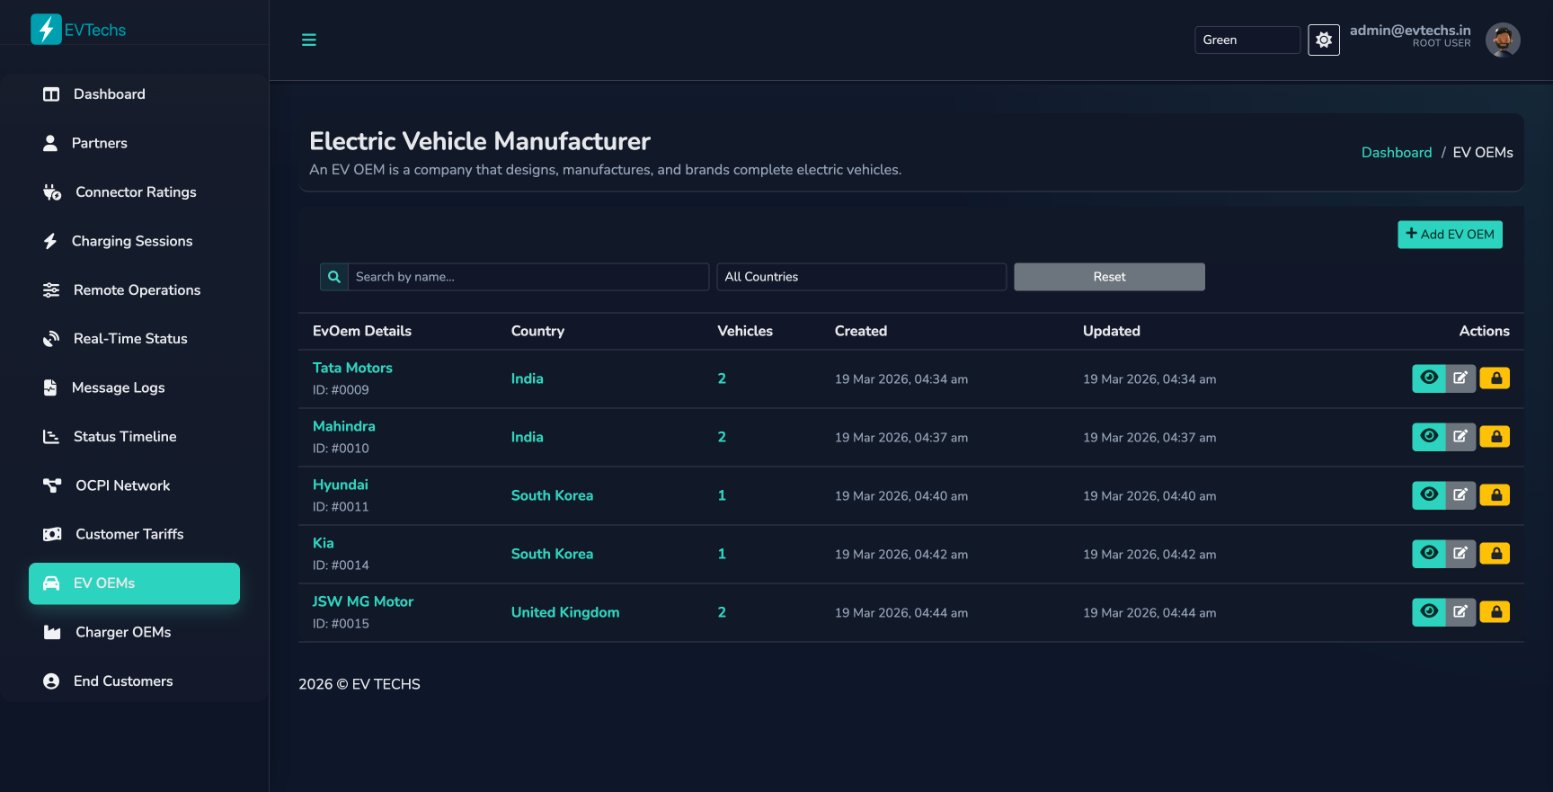Open the Connector Ratings page

(x=134, y=191)
